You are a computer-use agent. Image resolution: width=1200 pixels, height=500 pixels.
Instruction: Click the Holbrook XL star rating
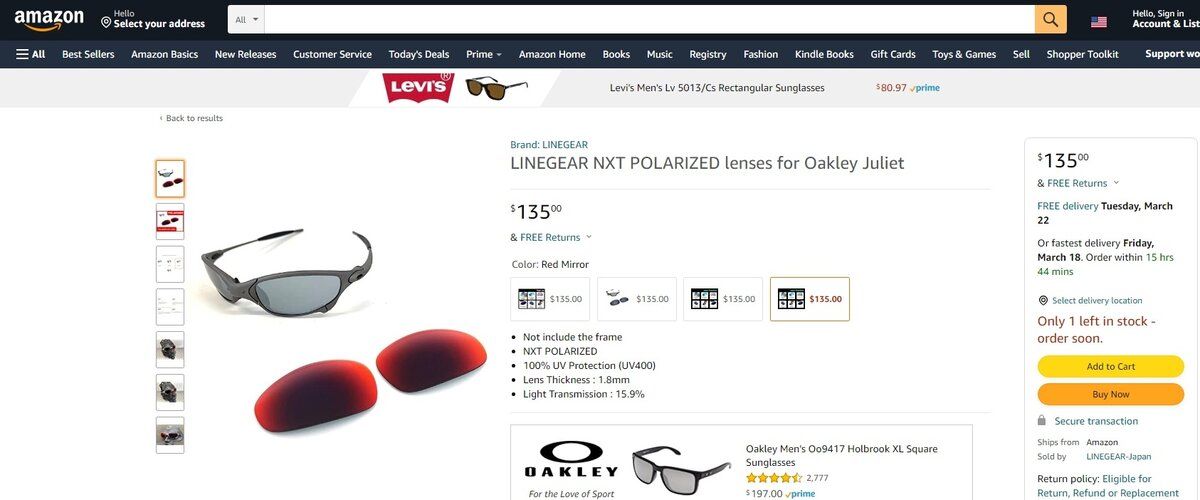(x=774, y=478)
